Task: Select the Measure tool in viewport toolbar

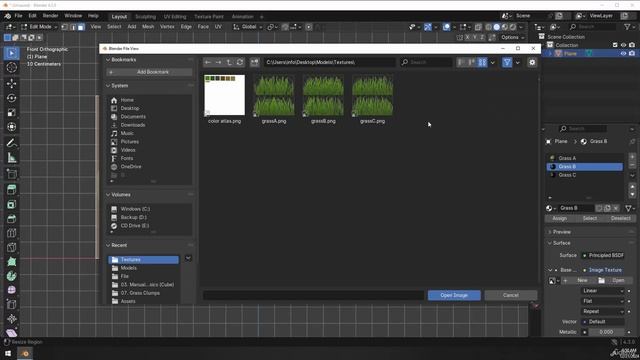Action: coord(11,158)
